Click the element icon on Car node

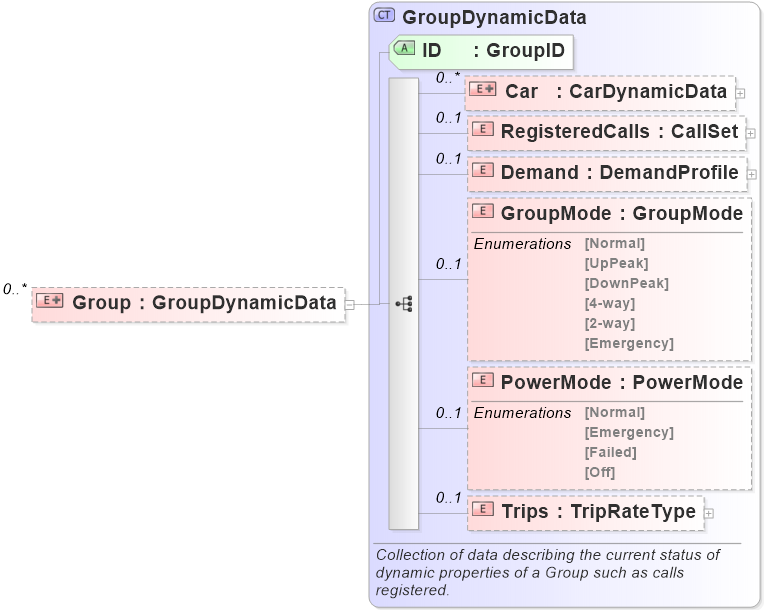(484, 92)
